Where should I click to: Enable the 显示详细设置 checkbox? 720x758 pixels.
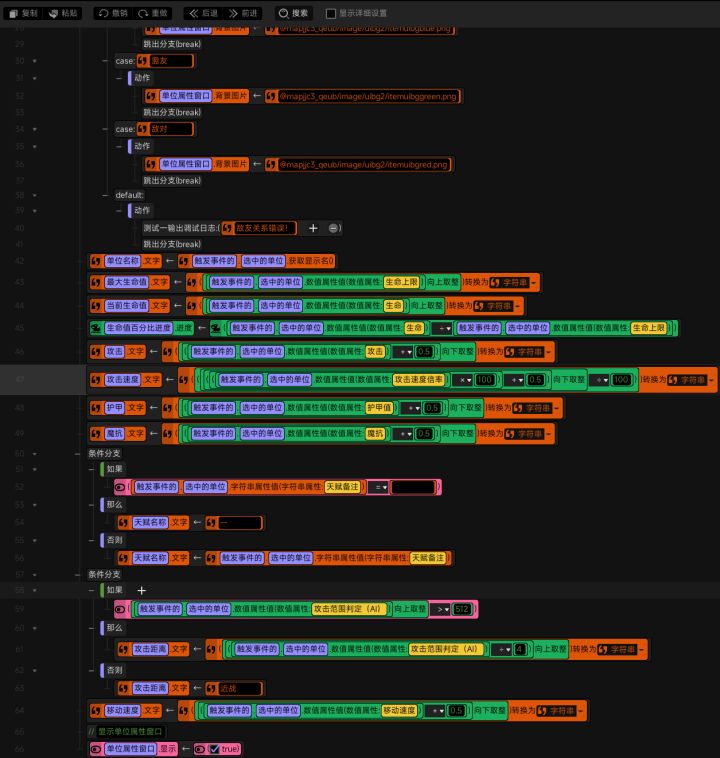331,14
